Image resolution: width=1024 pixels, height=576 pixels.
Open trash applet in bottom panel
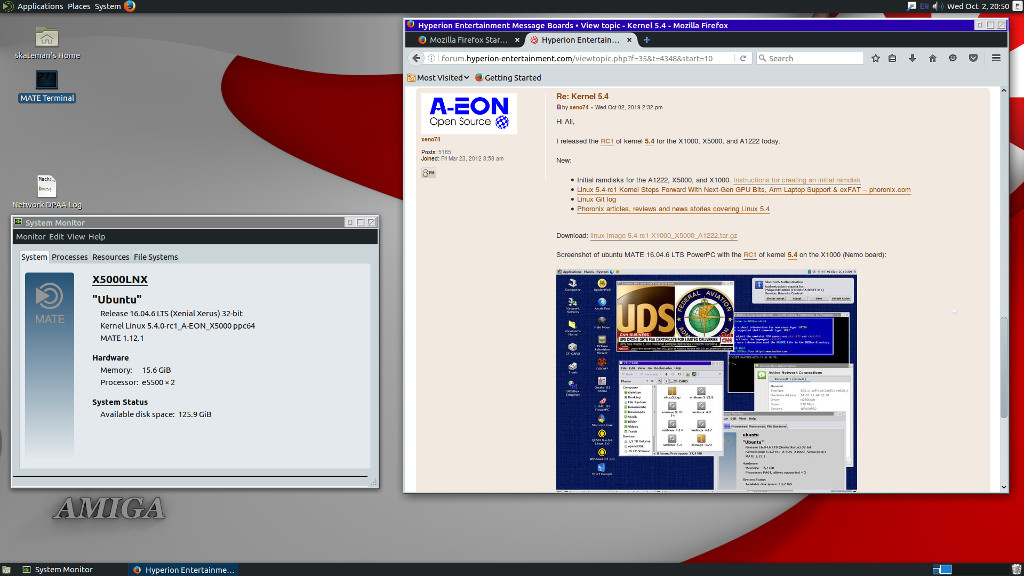[1016, 569]
